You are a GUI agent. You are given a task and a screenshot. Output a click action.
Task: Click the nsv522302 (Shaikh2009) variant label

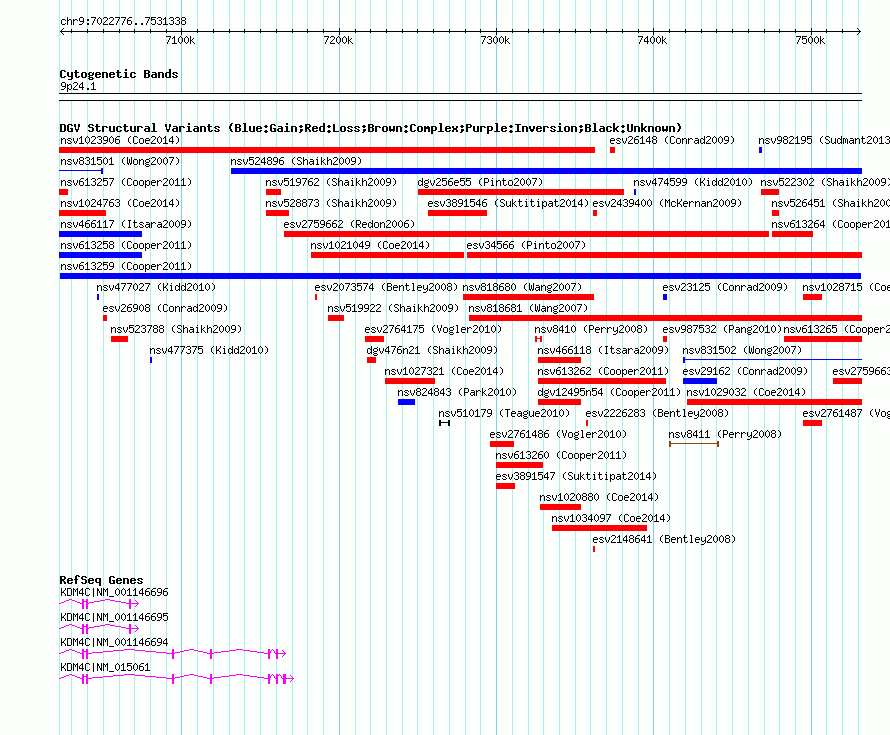tap(825, 182)
